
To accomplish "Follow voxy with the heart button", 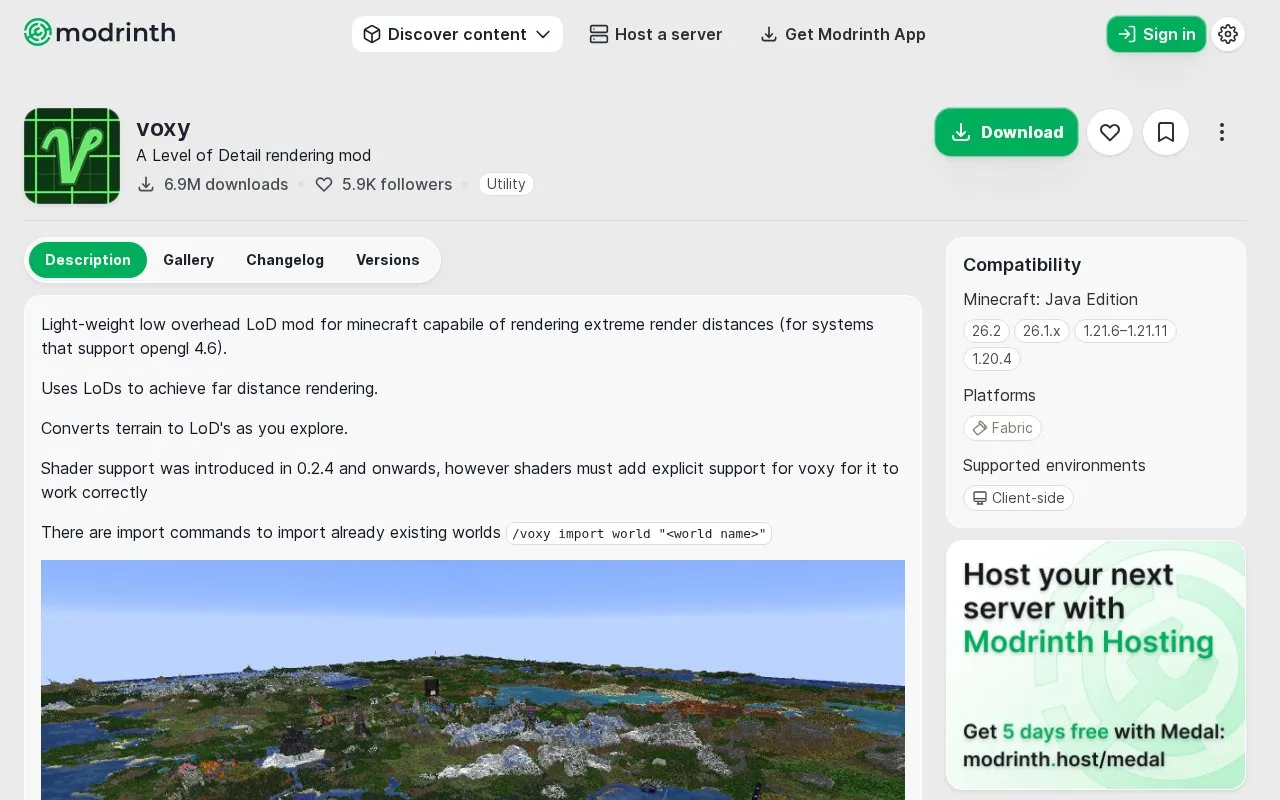I will point(1110,132).
